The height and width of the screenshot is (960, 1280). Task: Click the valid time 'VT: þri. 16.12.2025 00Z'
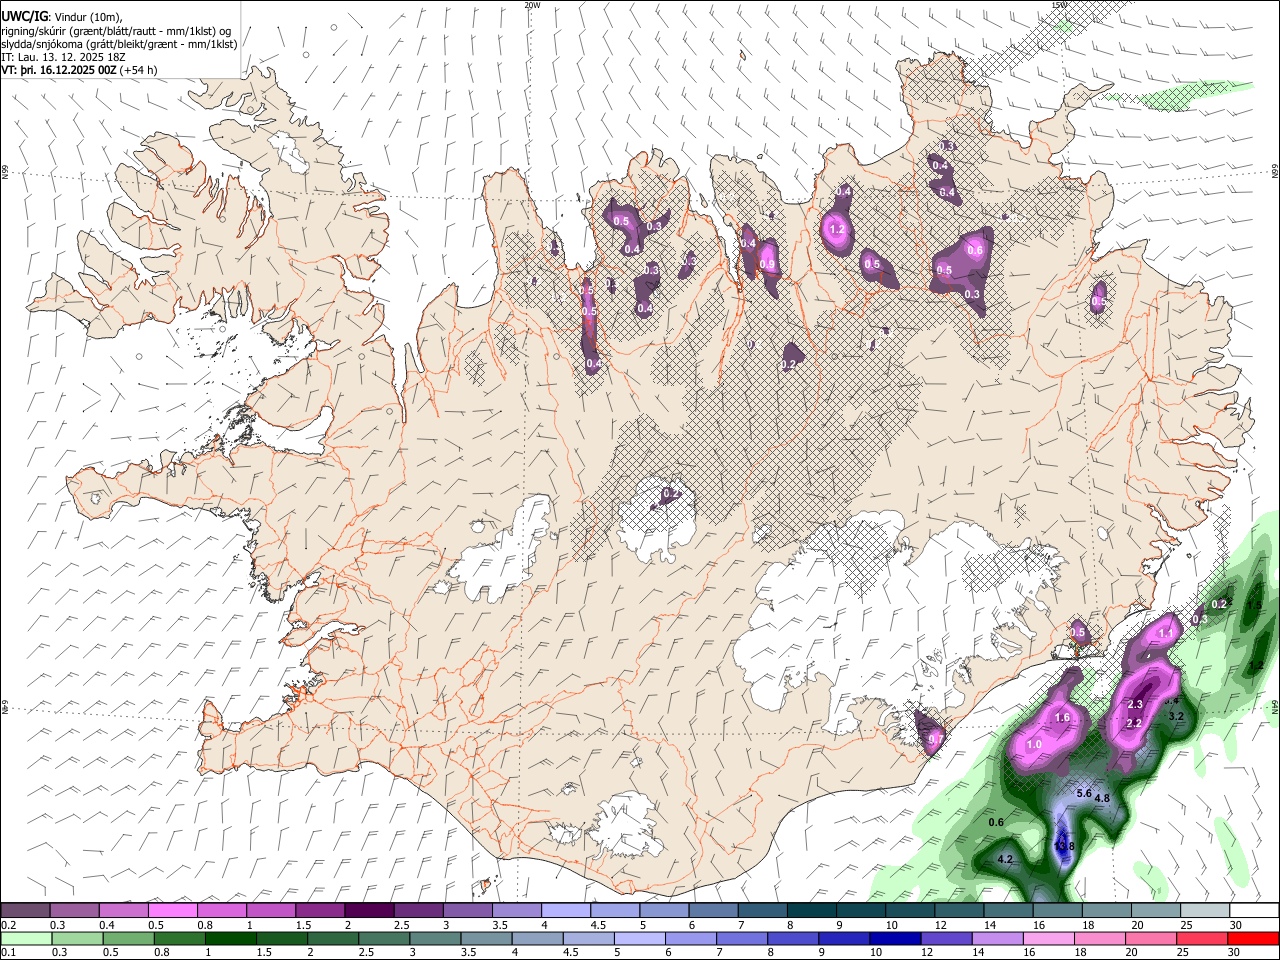(x=58, y=70)
